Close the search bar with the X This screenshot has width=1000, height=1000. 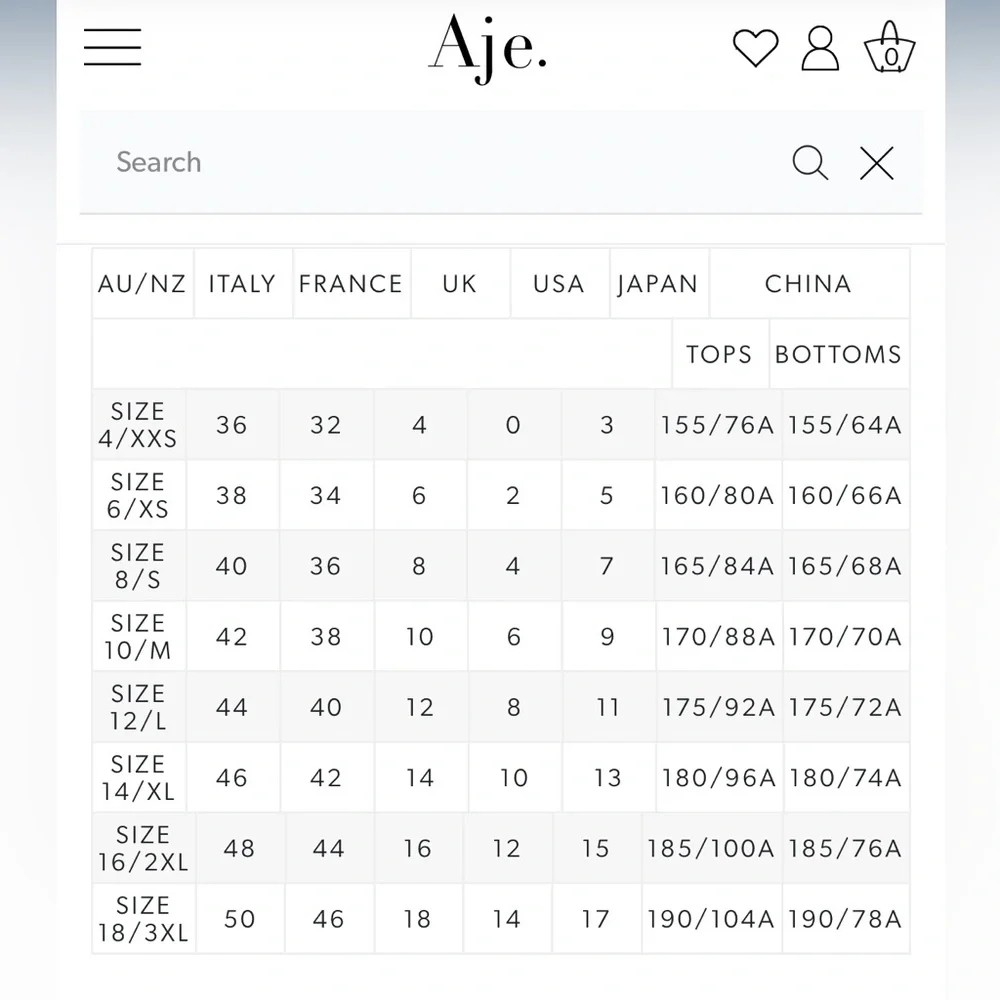click(x=877, y=163)
